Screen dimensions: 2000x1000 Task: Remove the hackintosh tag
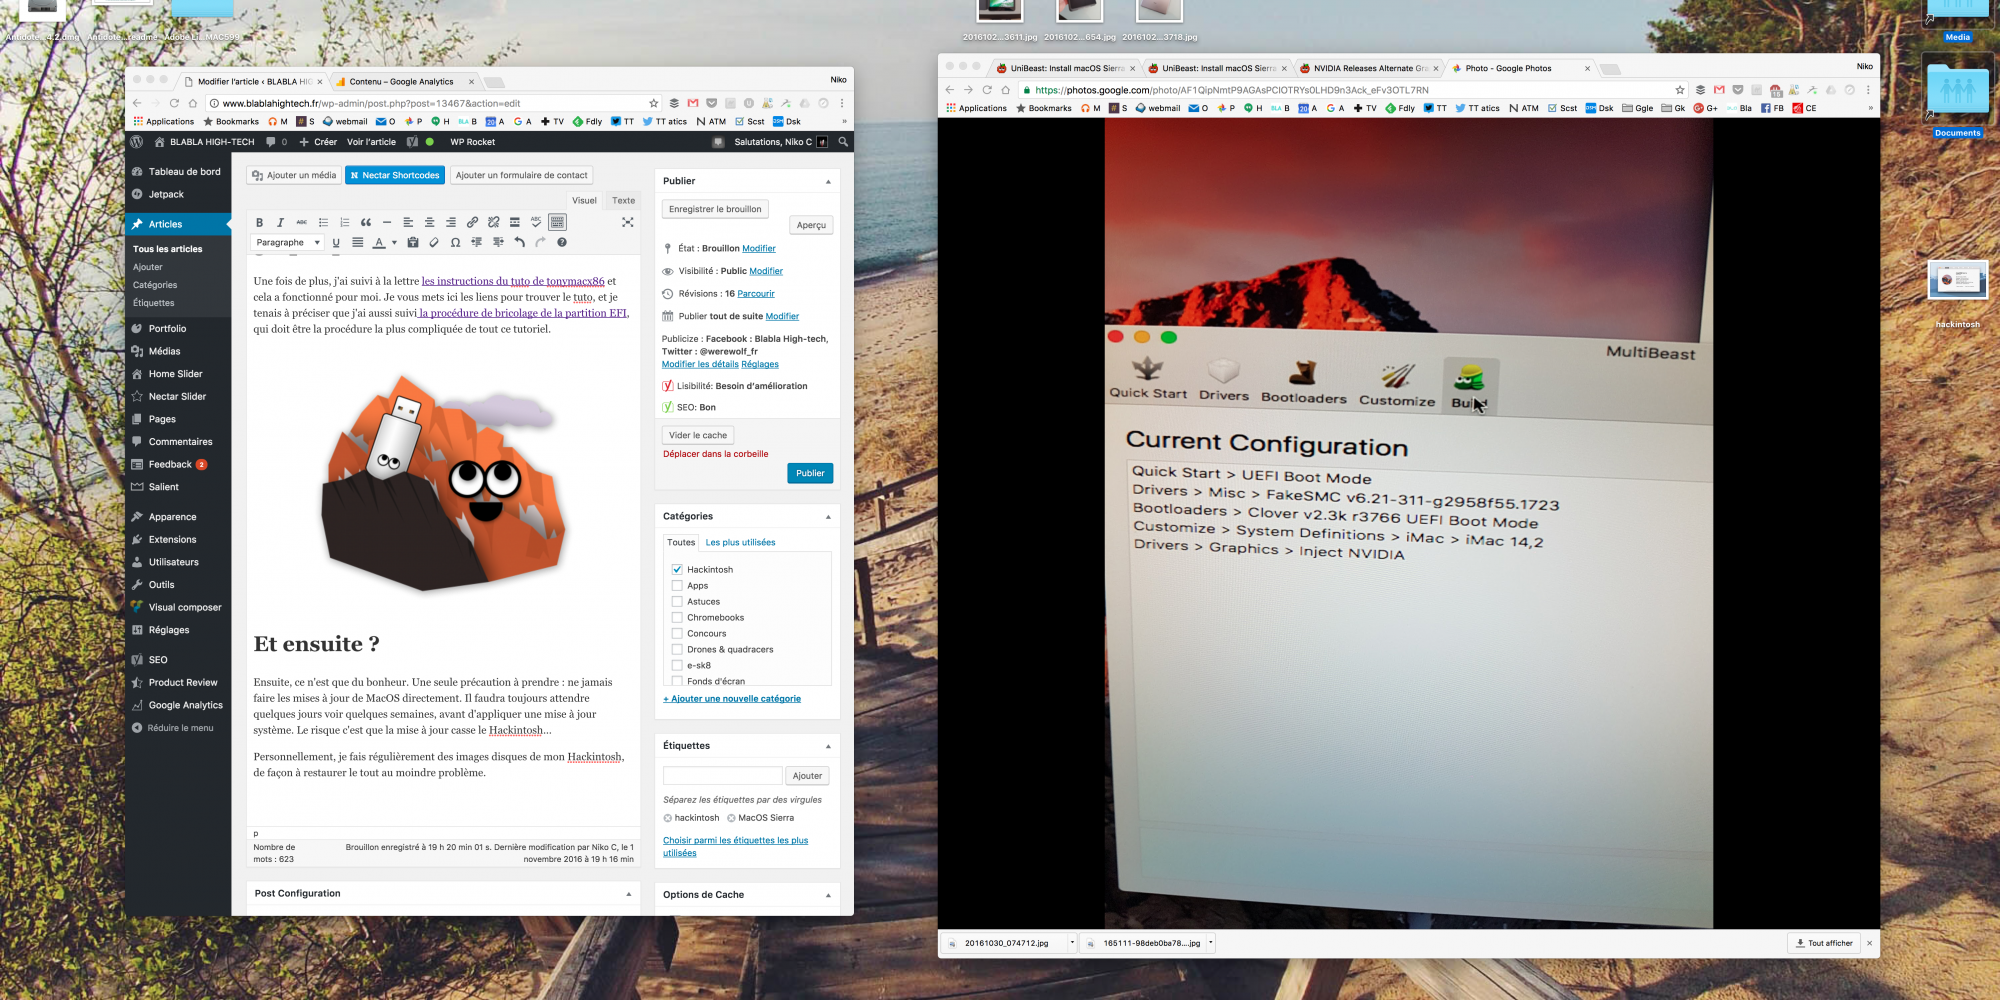[x=667, y=818]
